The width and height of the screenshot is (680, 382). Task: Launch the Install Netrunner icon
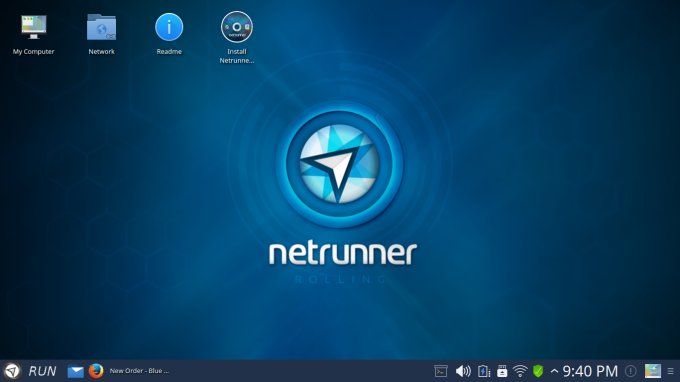(236, 27)
